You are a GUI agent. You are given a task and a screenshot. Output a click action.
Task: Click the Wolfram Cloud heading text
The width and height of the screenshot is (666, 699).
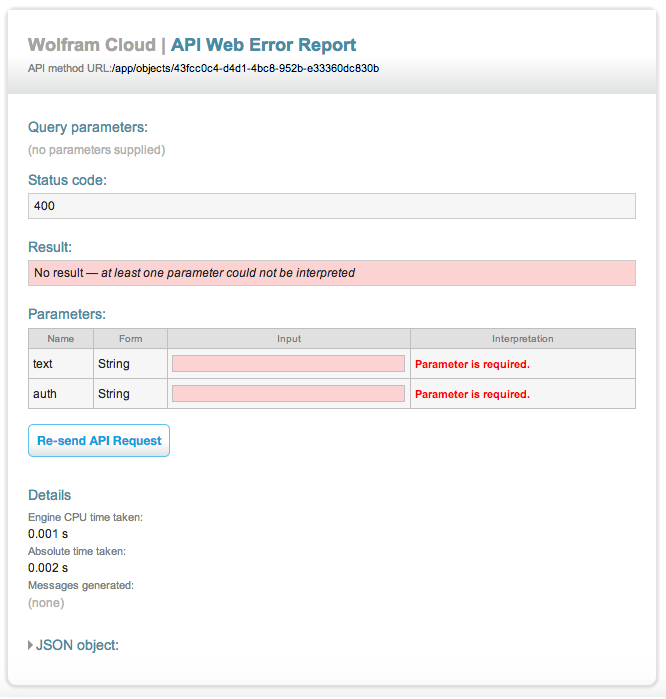click(92, 45)
